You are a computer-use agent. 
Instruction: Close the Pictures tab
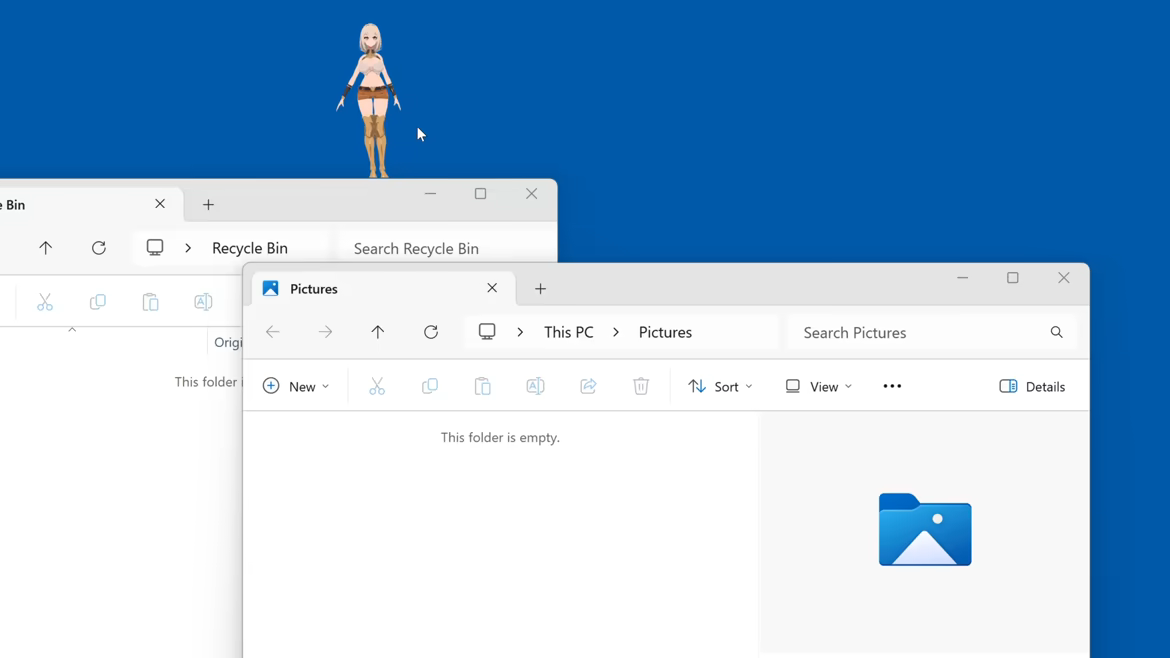(x=492, y=288)
